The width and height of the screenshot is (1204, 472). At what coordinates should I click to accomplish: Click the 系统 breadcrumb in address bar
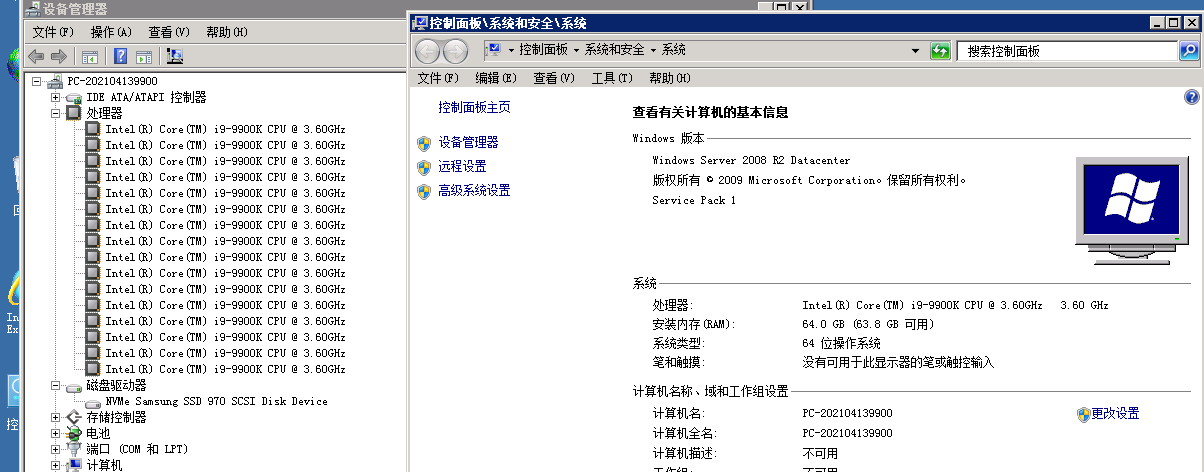click(x=674, y=50)
